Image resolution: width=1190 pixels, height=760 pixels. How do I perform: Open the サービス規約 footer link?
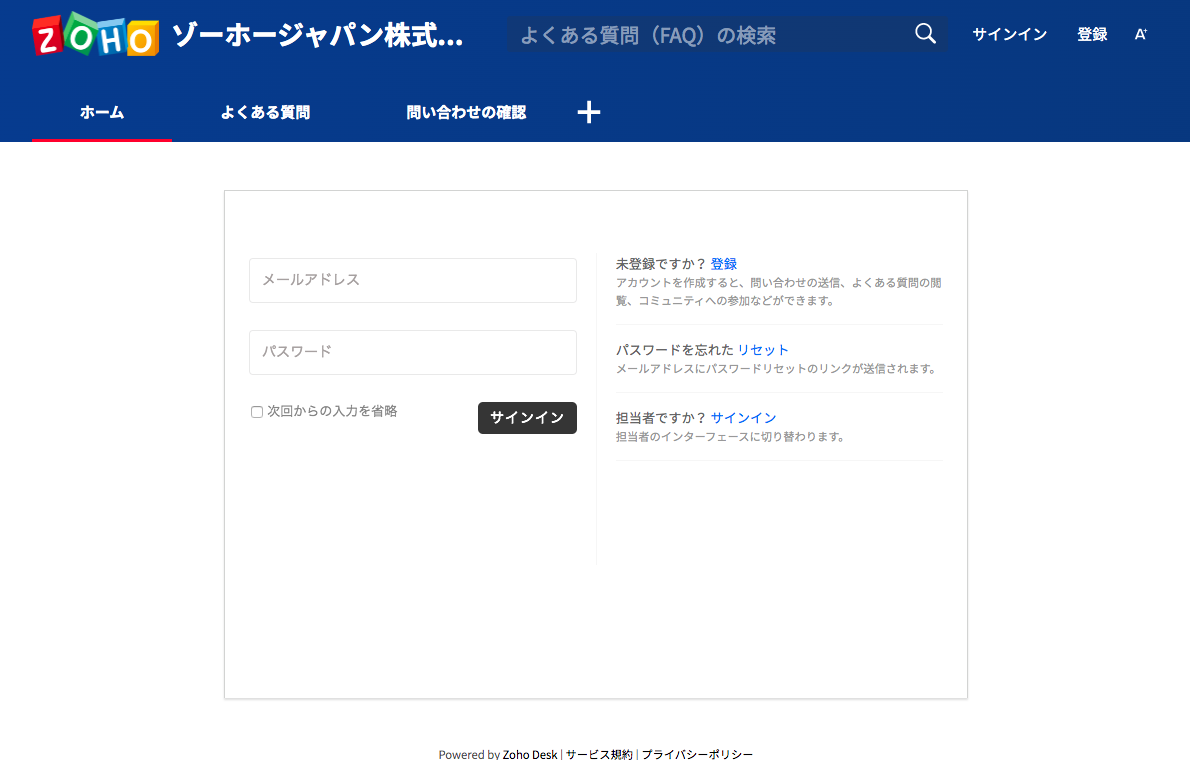tap(599, 754)
